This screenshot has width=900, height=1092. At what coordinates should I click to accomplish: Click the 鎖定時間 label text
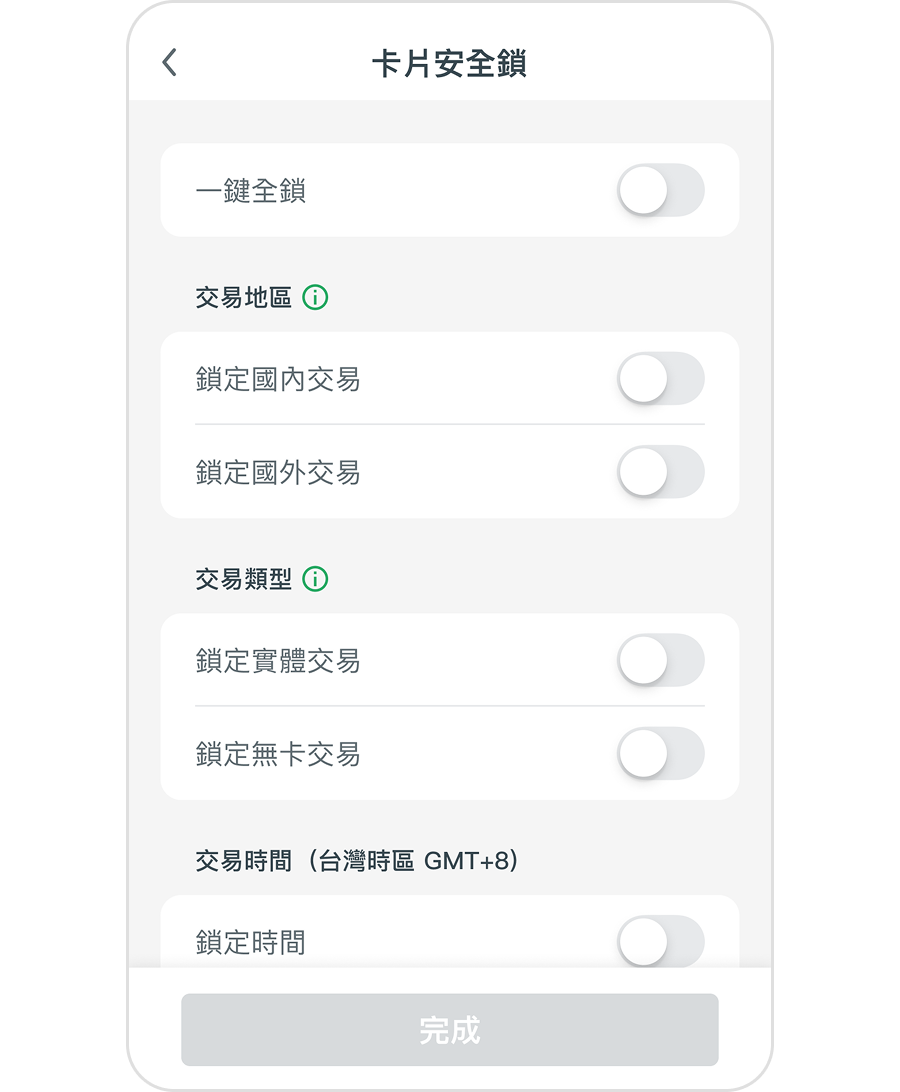tap(251, 943)
